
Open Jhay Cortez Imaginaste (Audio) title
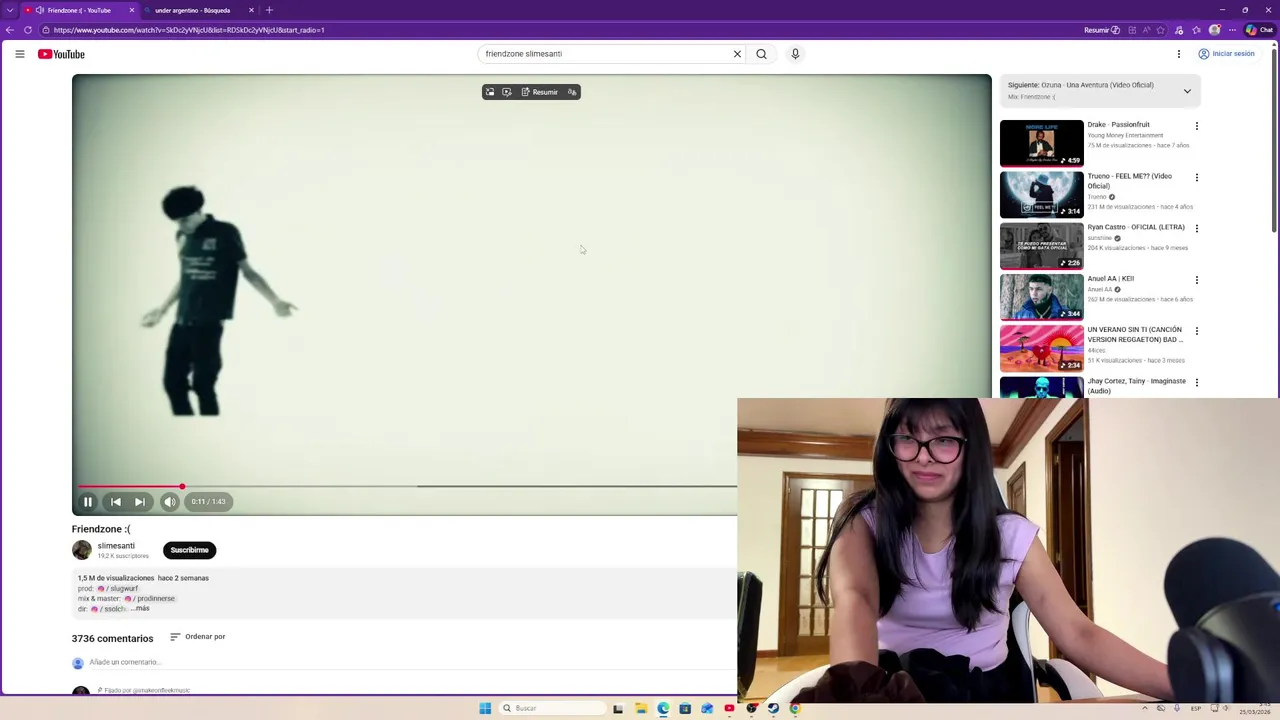1137,386
